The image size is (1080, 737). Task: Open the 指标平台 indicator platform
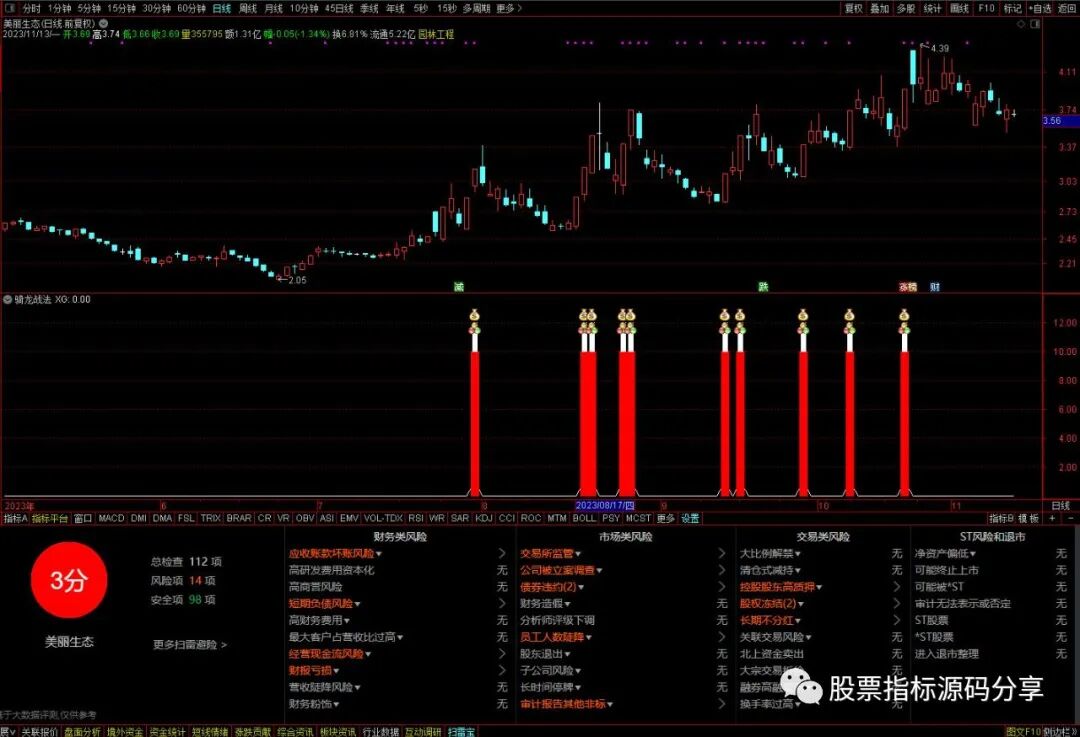(x=50, y=518)
